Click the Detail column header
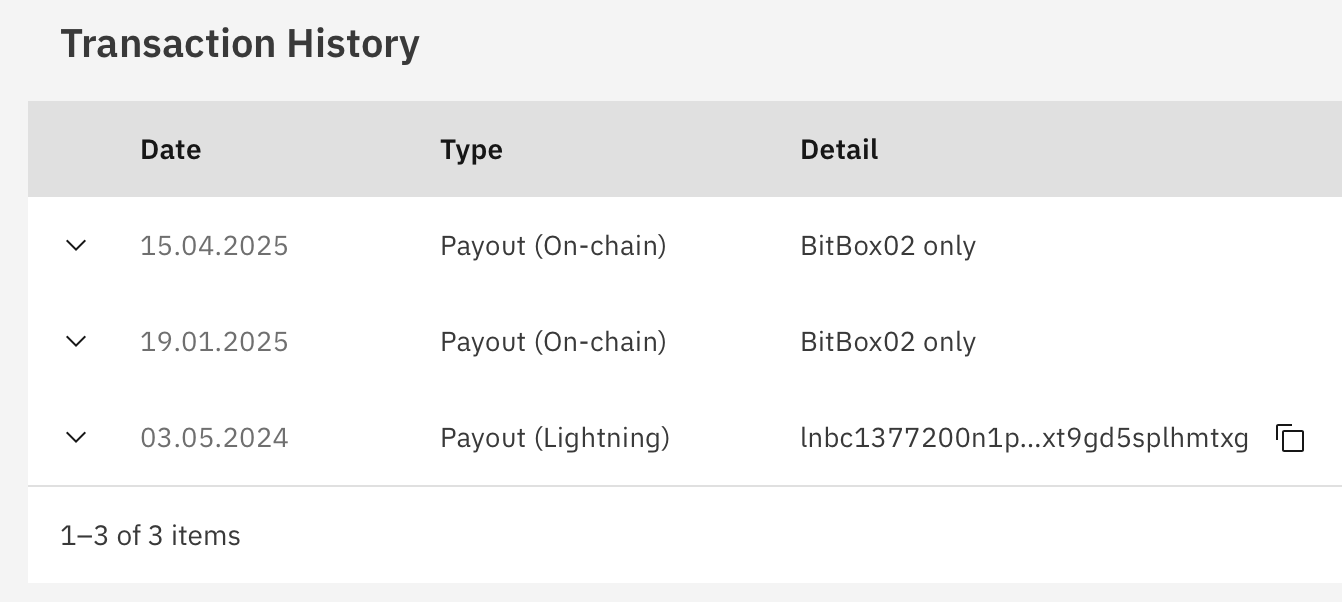Screen dimensions: 1342x602 pos(839,150)
